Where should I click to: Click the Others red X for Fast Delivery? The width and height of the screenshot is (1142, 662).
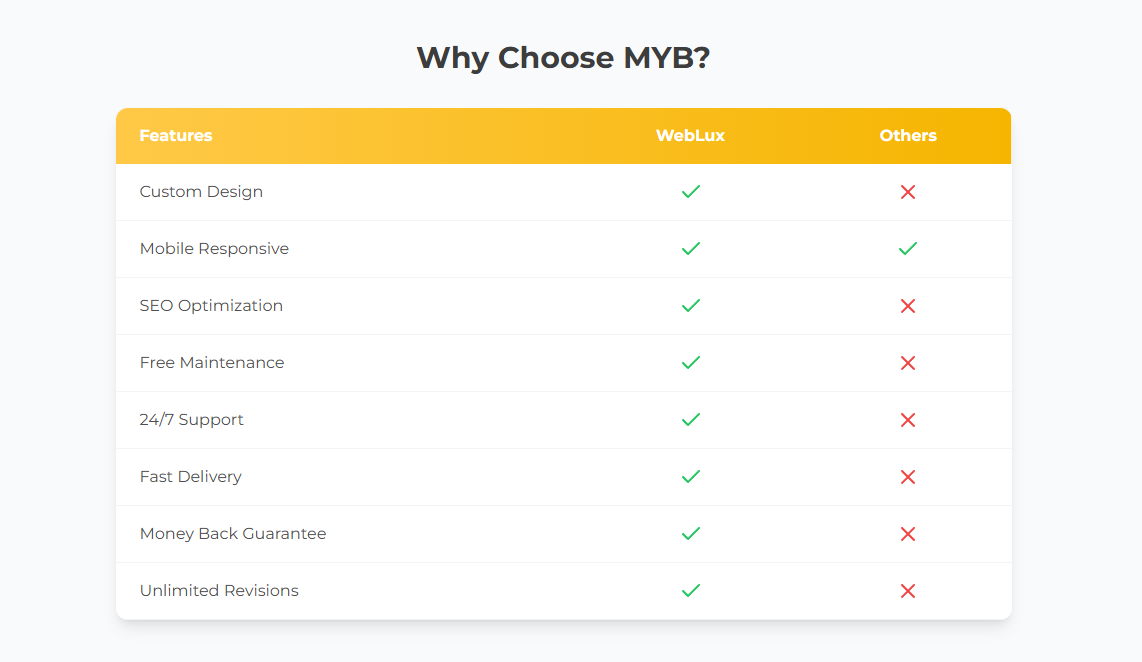click(x=908, y=477)
